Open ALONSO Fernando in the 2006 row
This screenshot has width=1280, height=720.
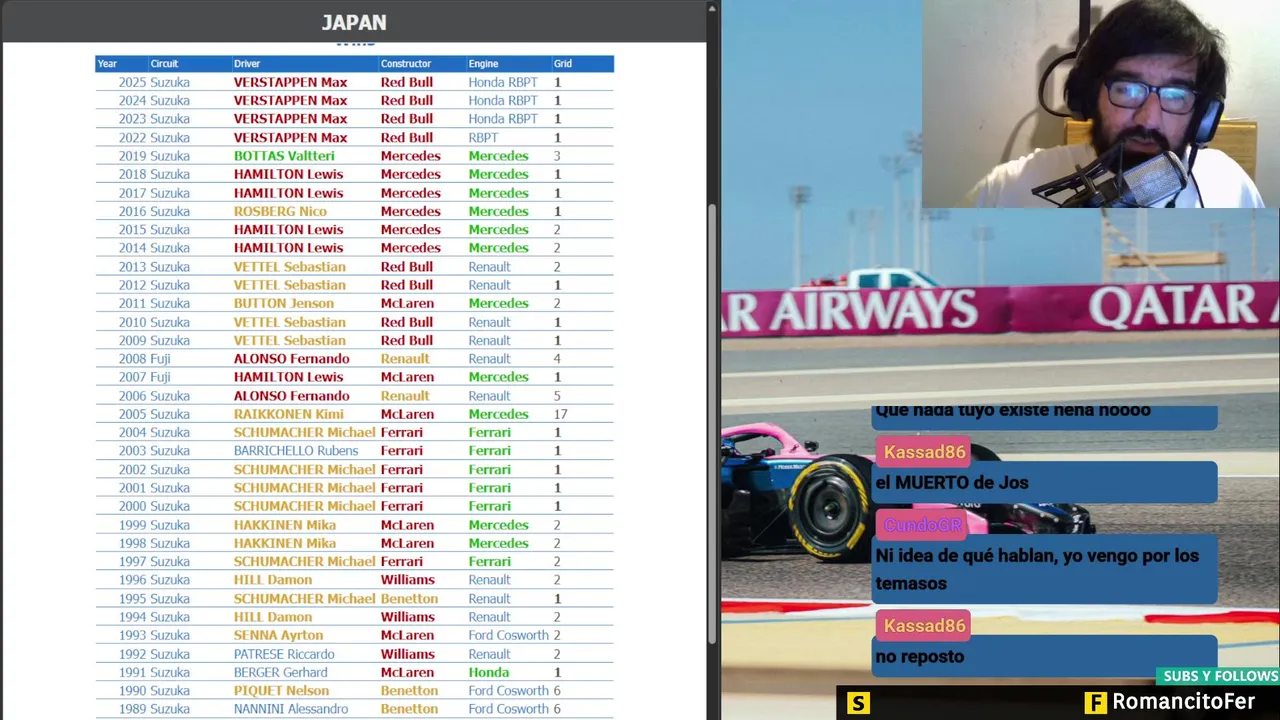(x=291, y=396)
